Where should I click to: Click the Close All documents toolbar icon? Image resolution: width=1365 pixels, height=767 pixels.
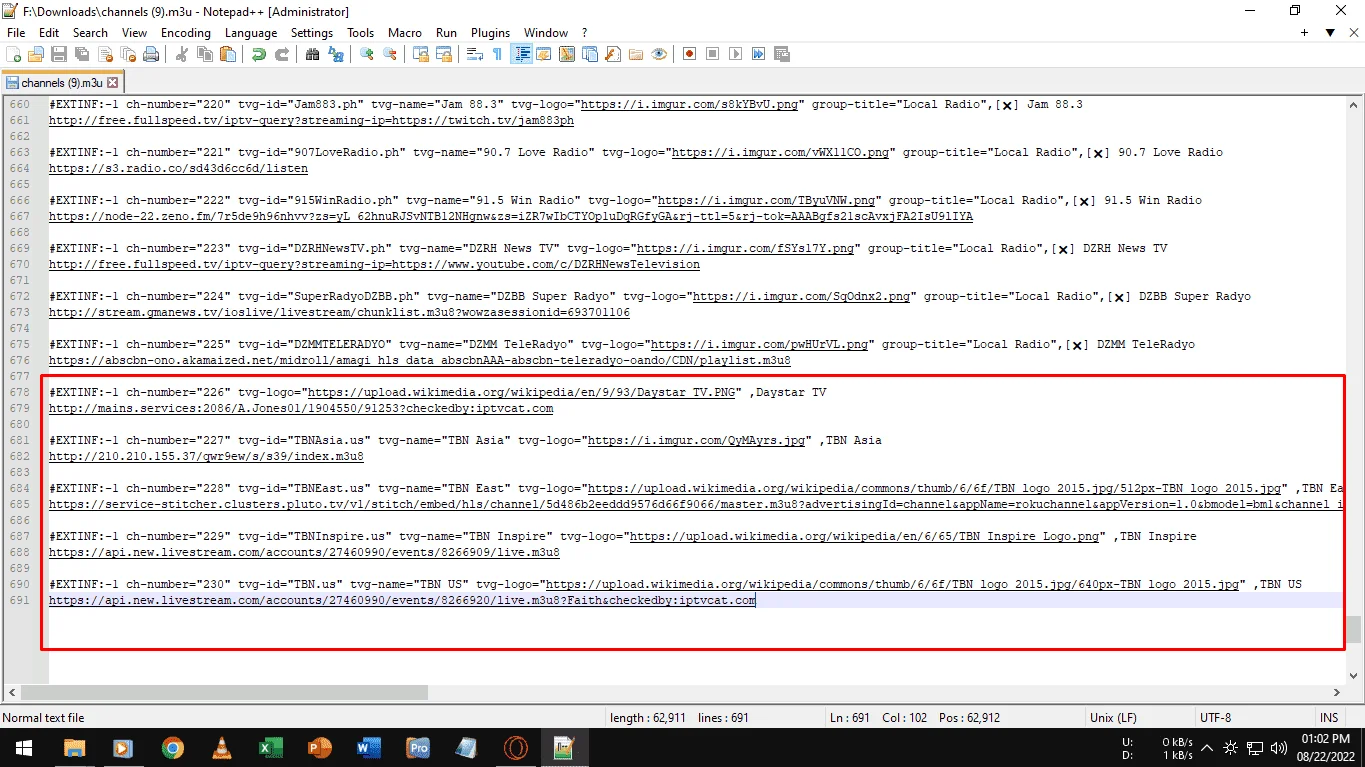click(x=127, y=54)
